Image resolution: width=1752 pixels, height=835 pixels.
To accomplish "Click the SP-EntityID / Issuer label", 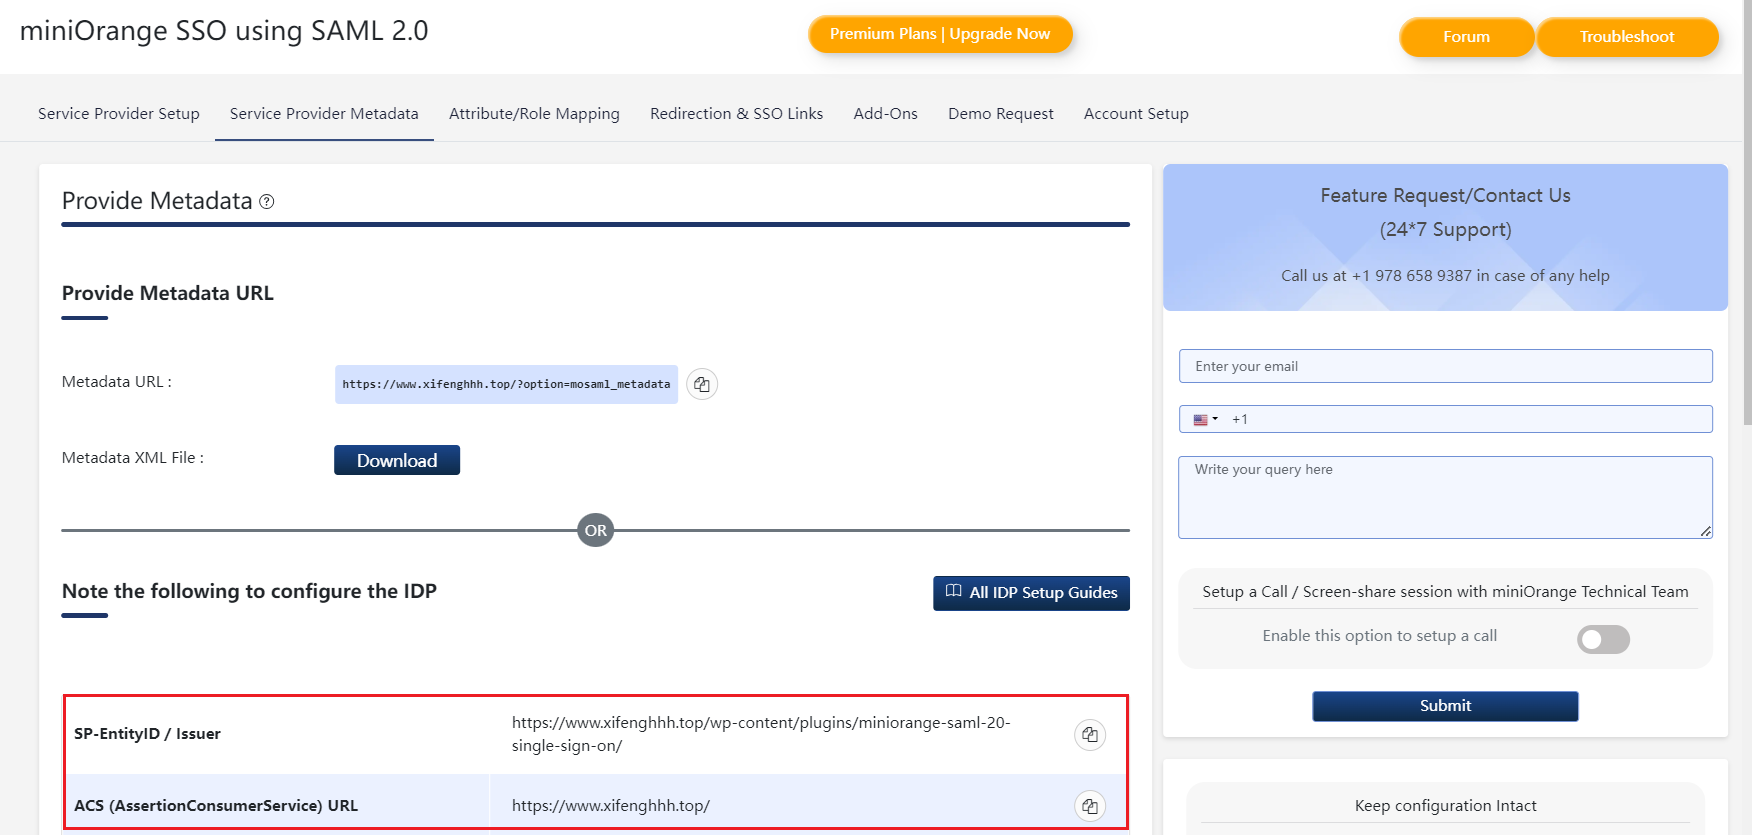I will (x=147, y=734).
